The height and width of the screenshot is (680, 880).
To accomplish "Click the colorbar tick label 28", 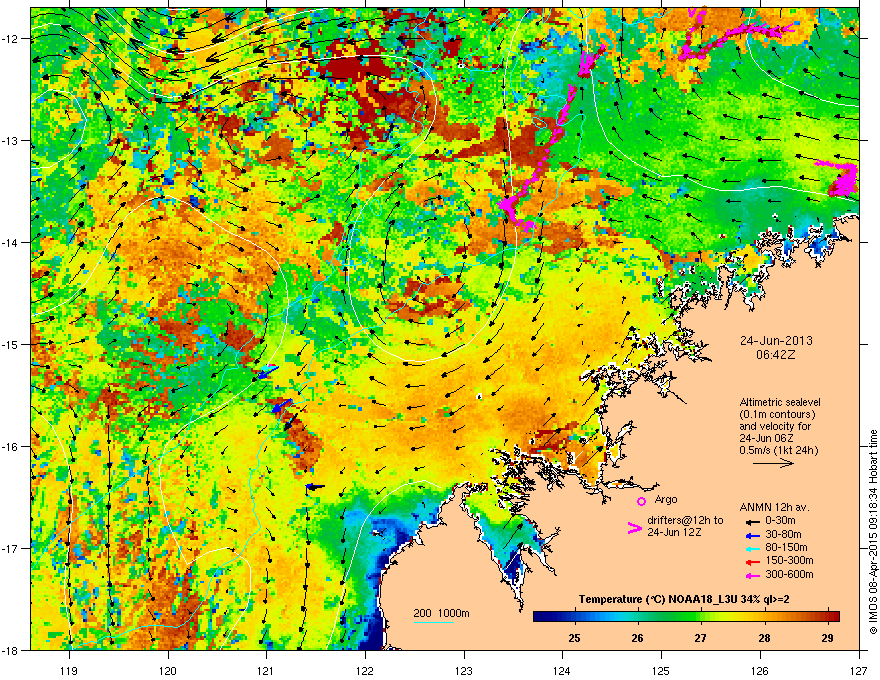I will (x=764, y=638).
